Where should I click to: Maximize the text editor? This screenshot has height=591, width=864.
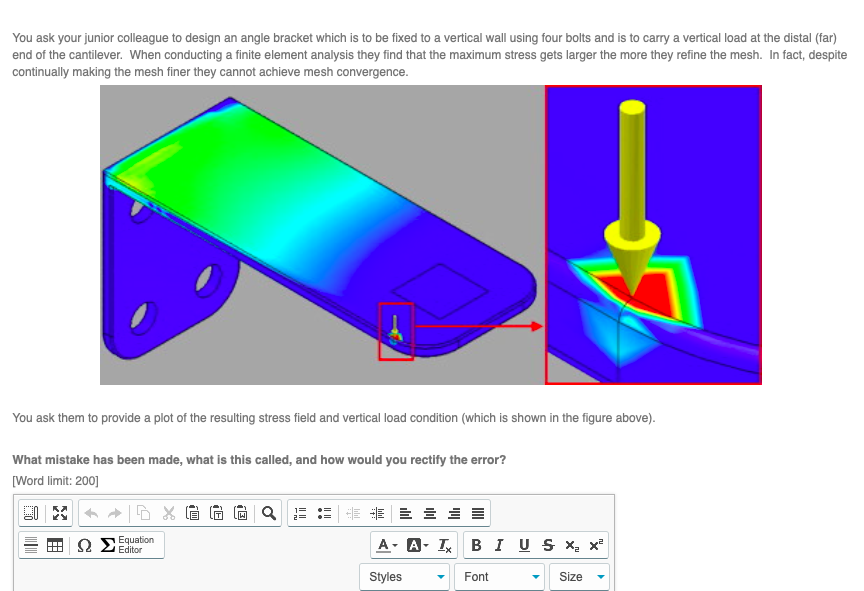(x=59, y=512)
